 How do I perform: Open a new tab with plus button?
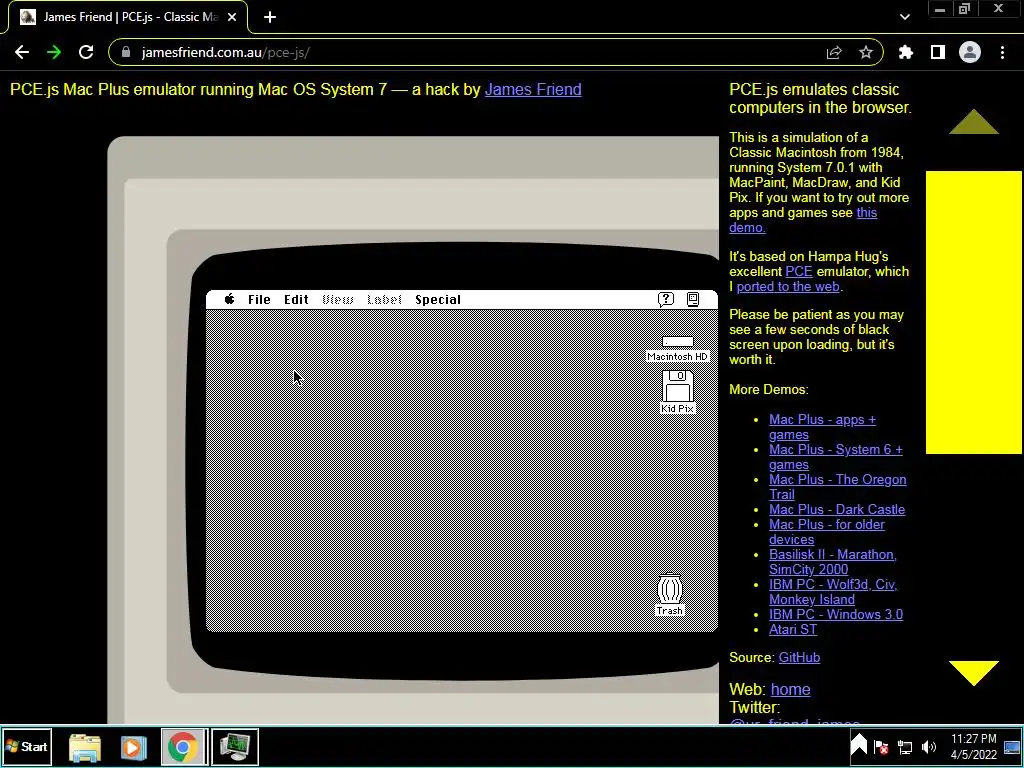tap(270, 17)
